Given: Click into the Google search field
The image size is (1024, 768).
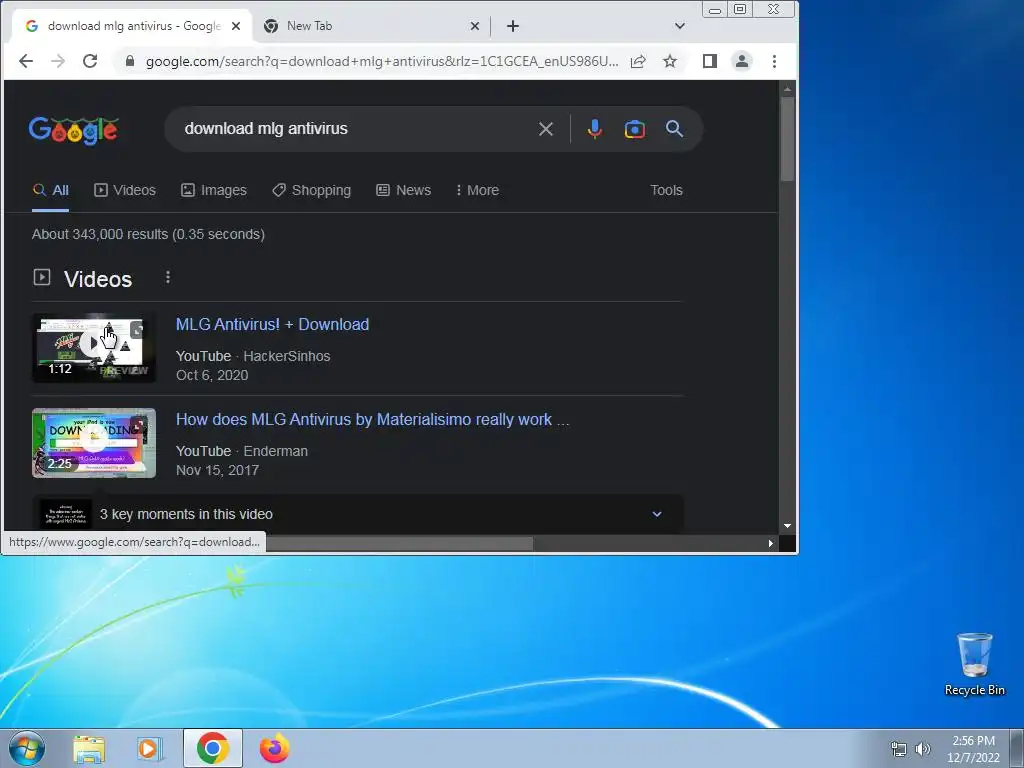Looking at the screenshot, I should [353, 129].
